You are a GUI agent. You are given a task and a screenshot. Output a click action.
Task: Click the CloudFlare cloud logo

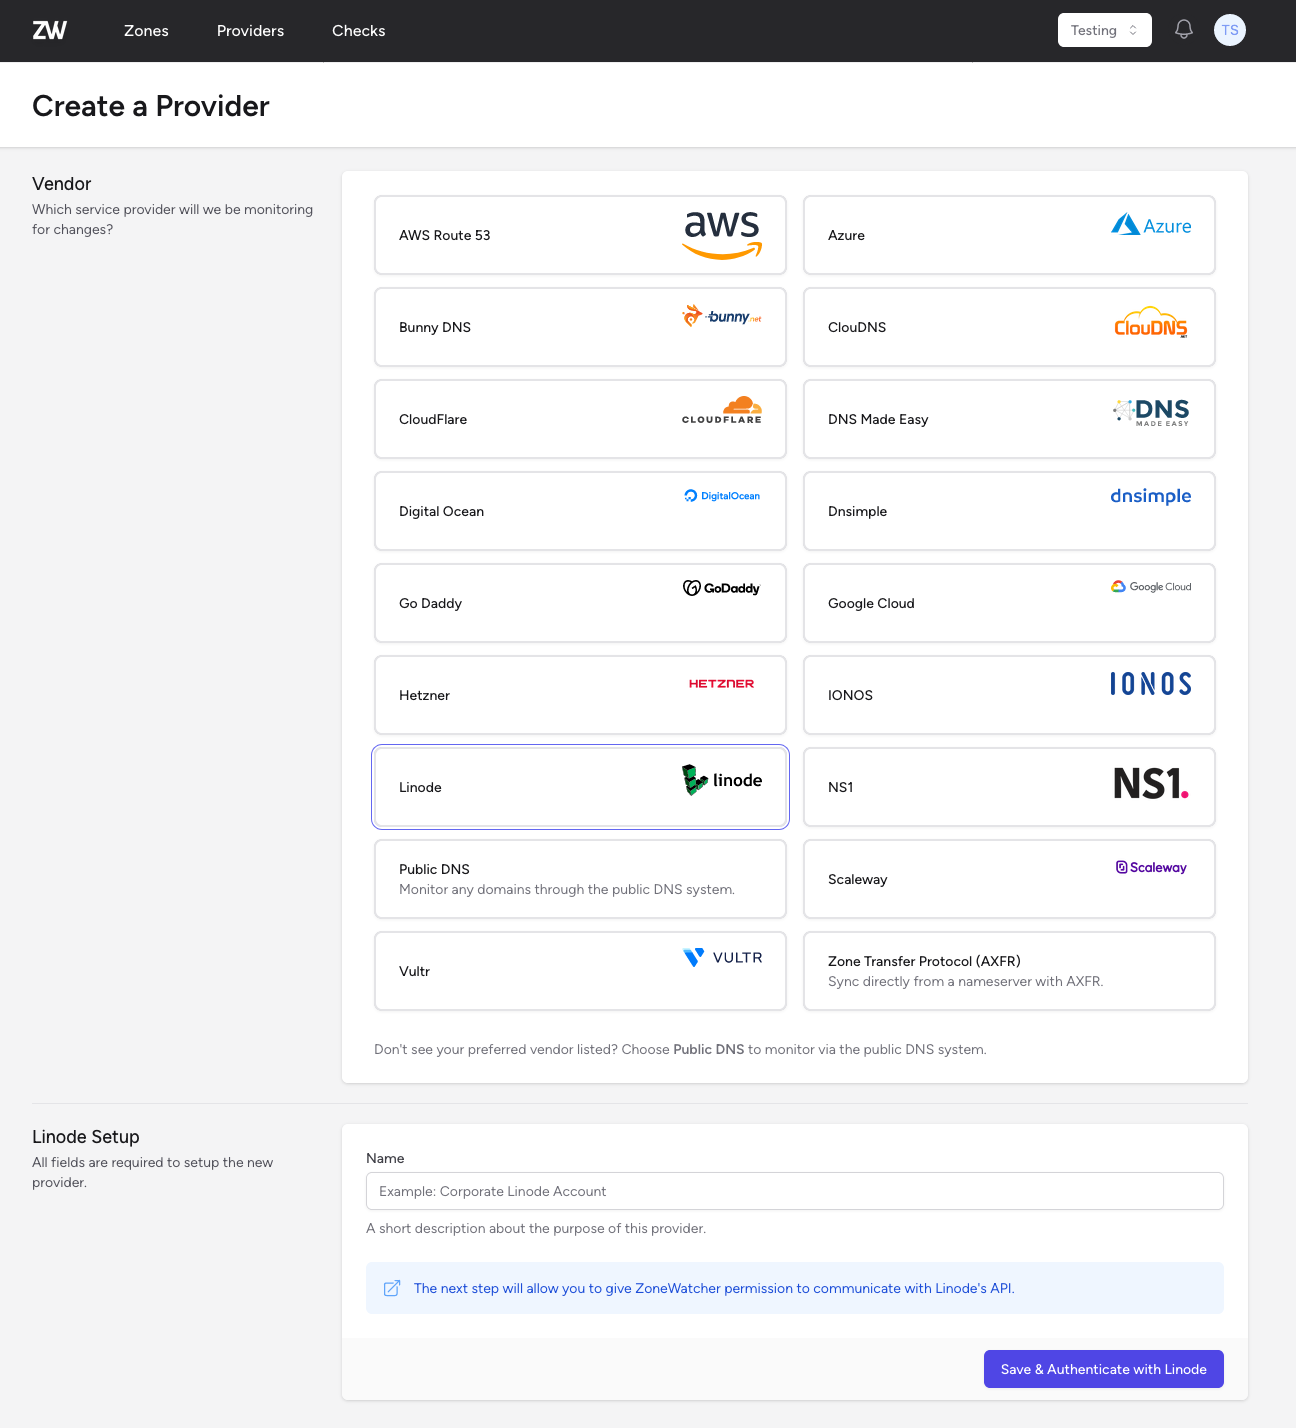click(x=721, y=410)
